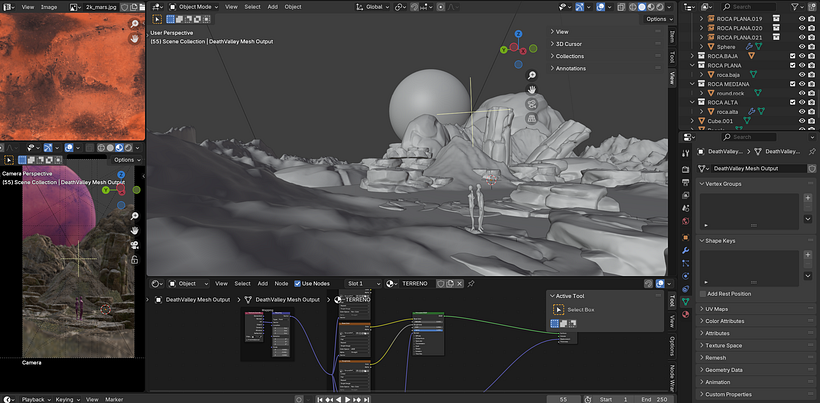Open the Playback menu in the timeline
Viewport: 820px width, 403px height.
pos(33,399)
